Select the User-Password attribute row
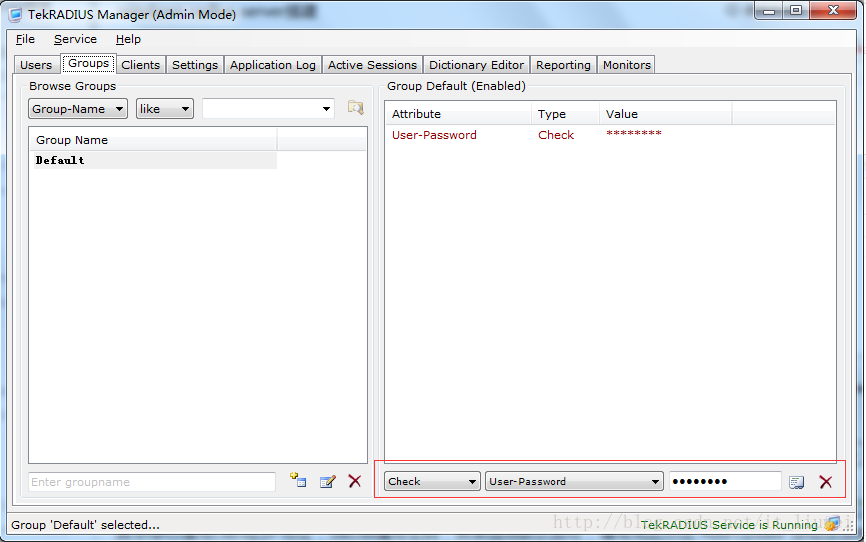Viewport: 866px width, 542px height. [434, 135]
